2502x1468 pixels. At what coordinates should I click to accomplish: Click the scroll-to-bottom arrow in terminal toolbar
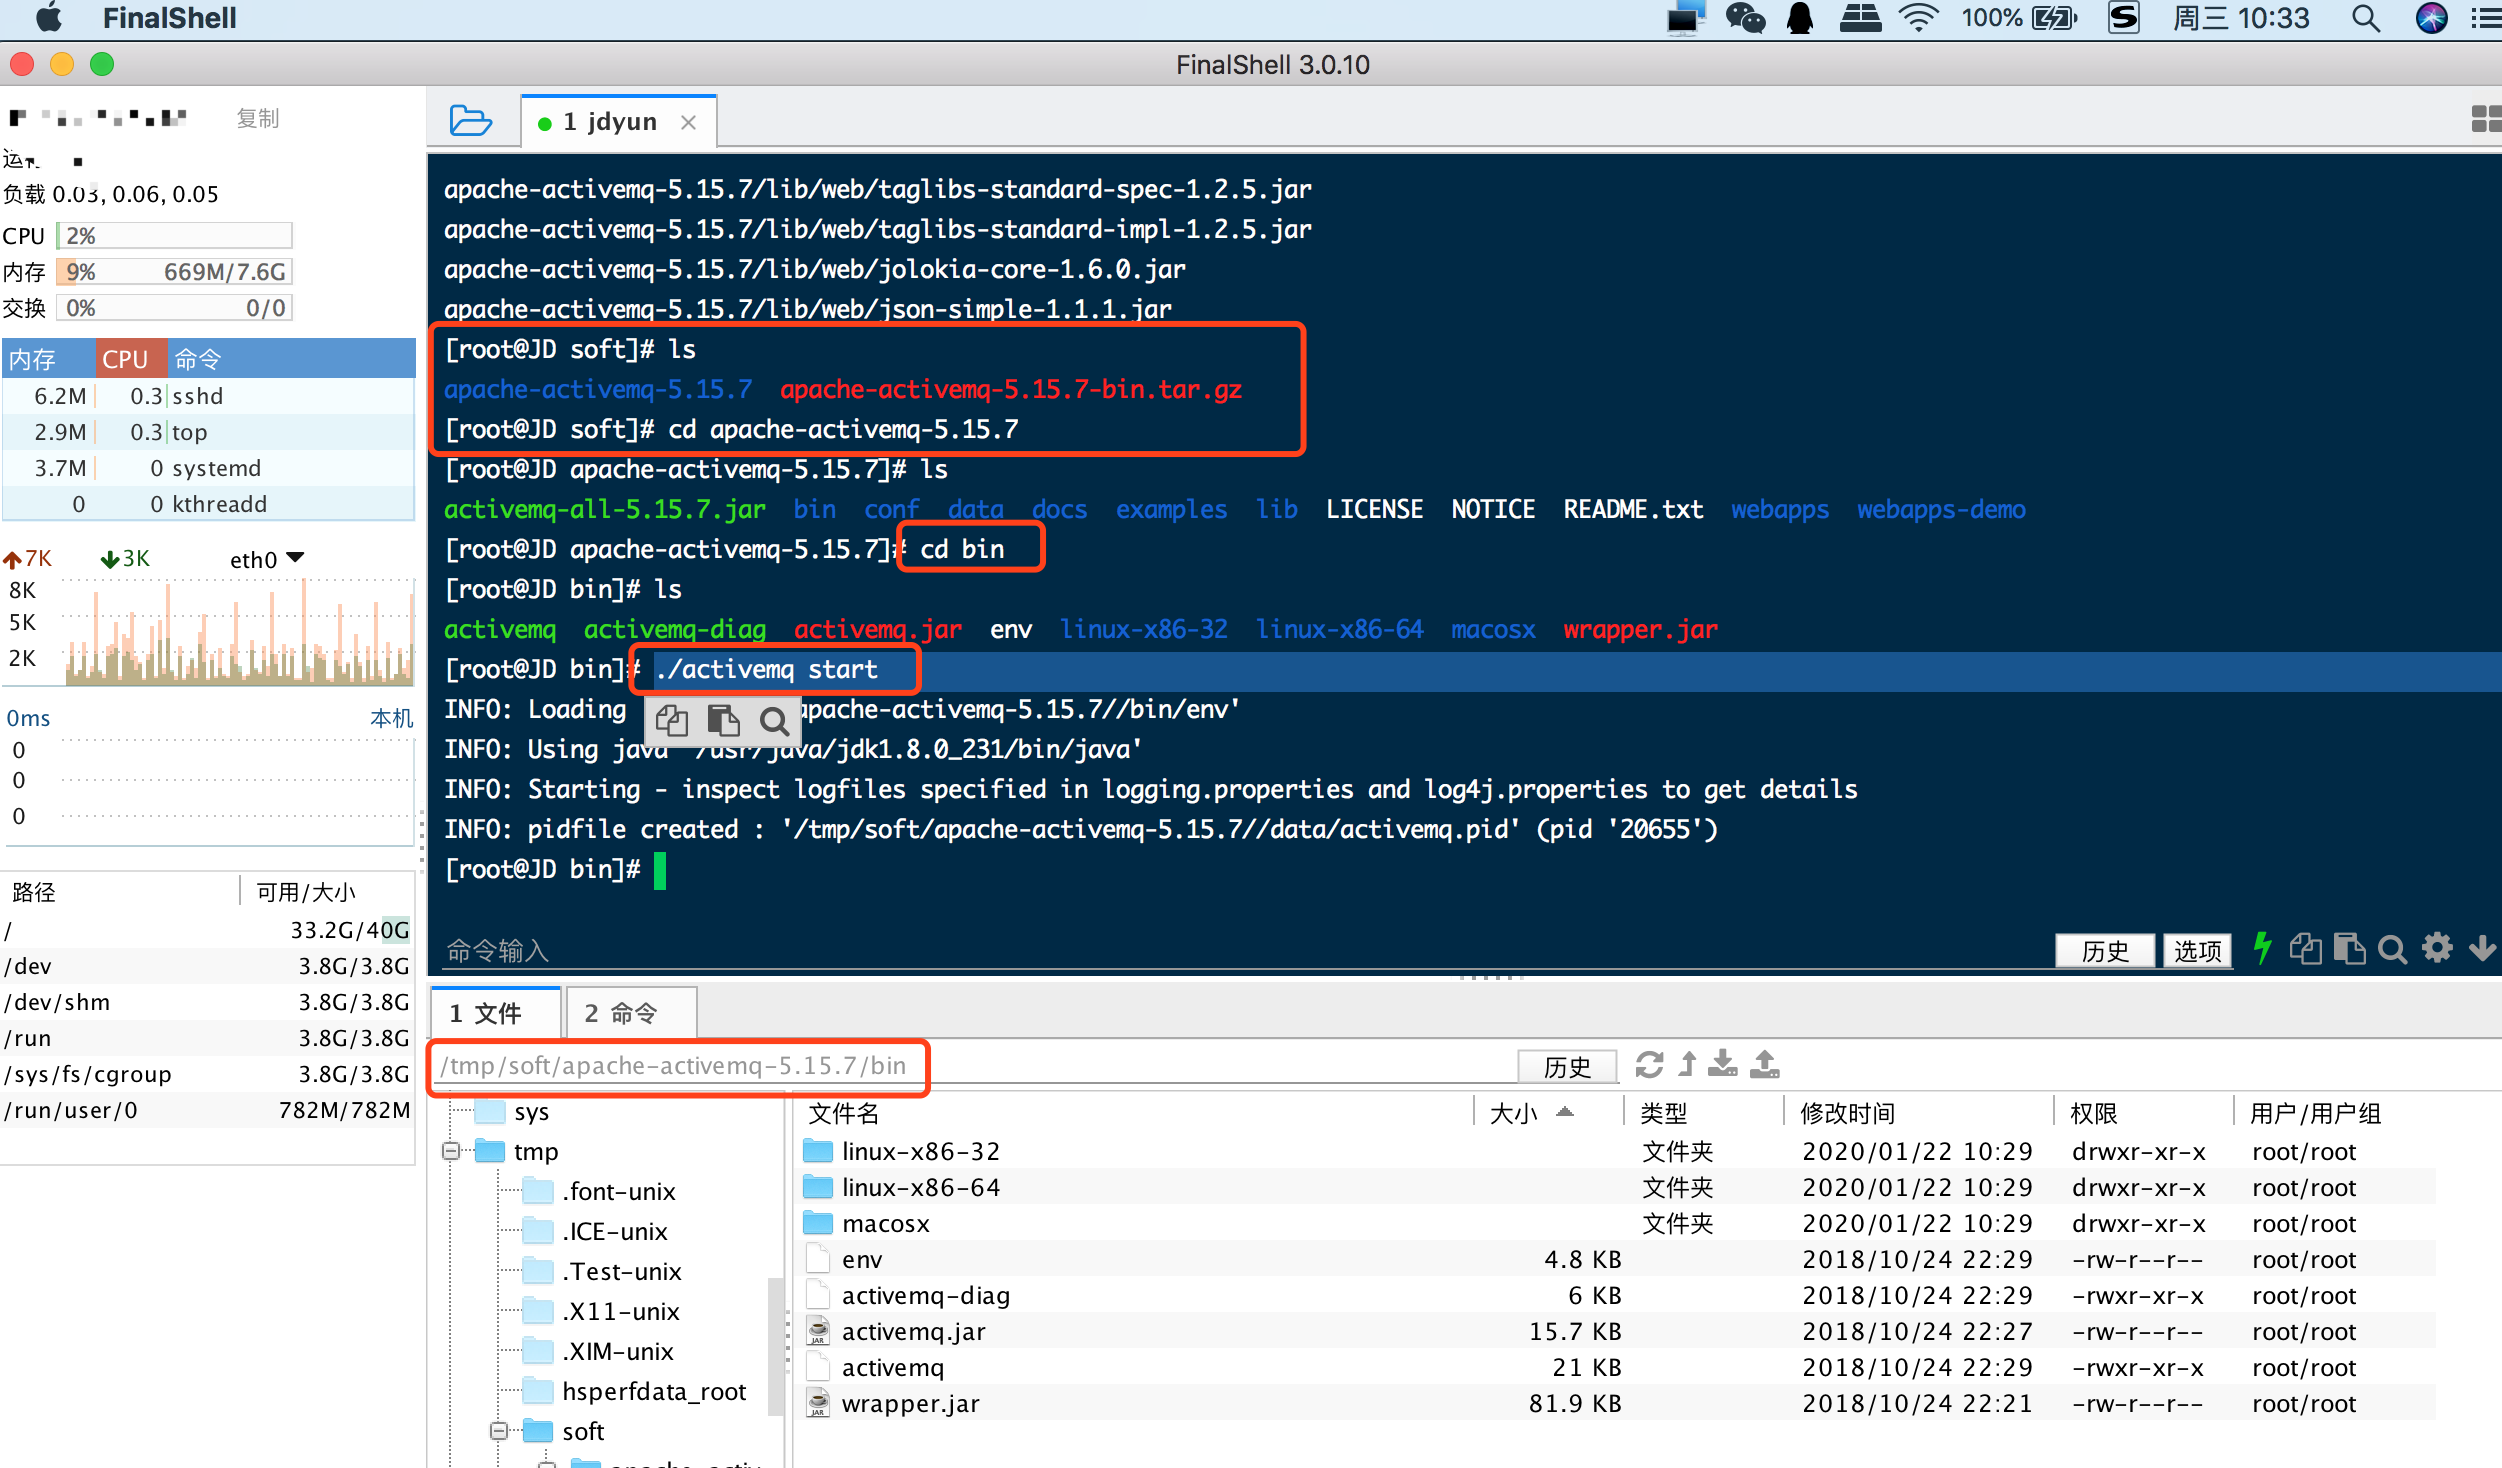coord(2481,947)
